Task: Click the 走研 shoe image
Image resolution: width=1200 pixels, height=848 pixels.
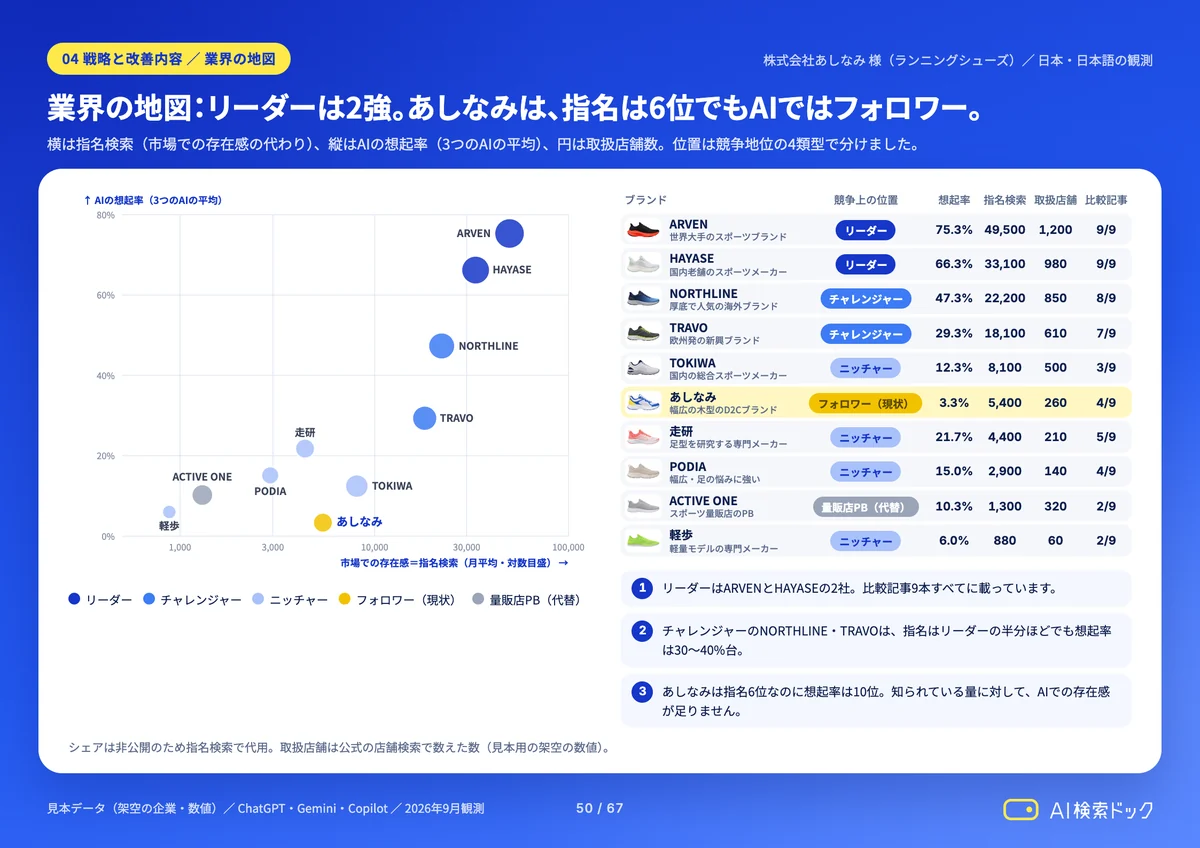Action: pos(643,436)
